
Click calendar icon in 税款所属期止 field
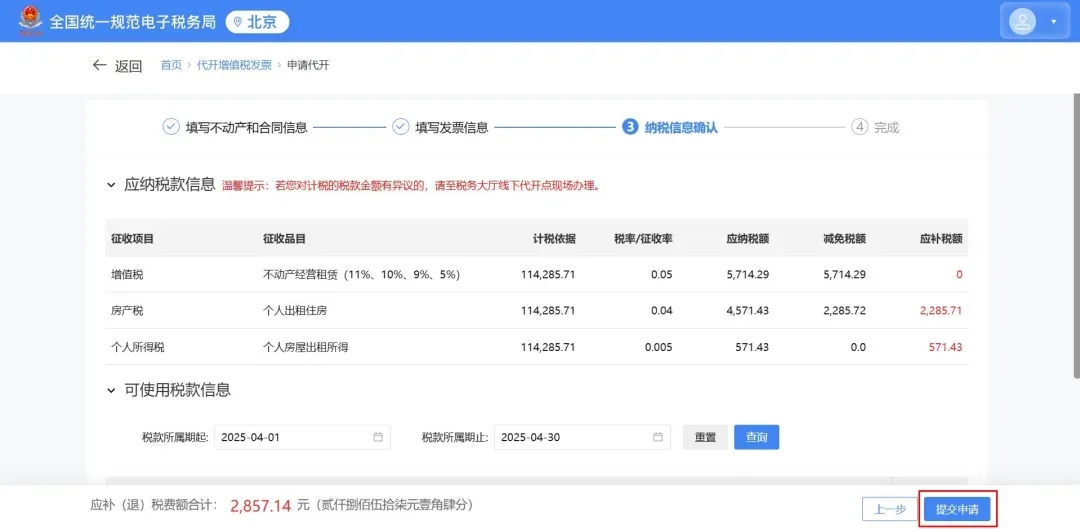658,437
